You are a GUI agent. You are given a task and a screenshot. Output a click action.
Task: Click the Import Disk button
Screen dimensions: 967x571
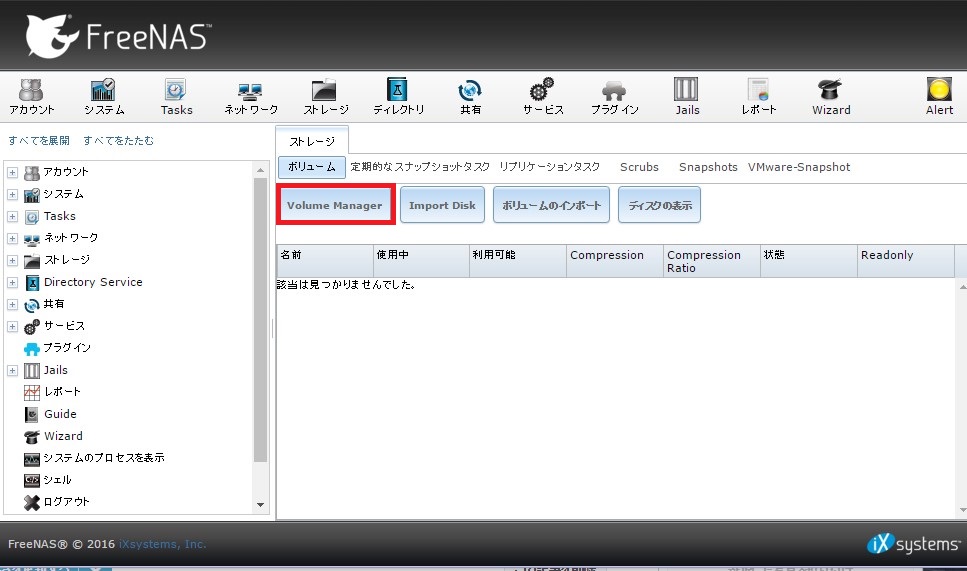pyautogui.click(x=442, y=205)
